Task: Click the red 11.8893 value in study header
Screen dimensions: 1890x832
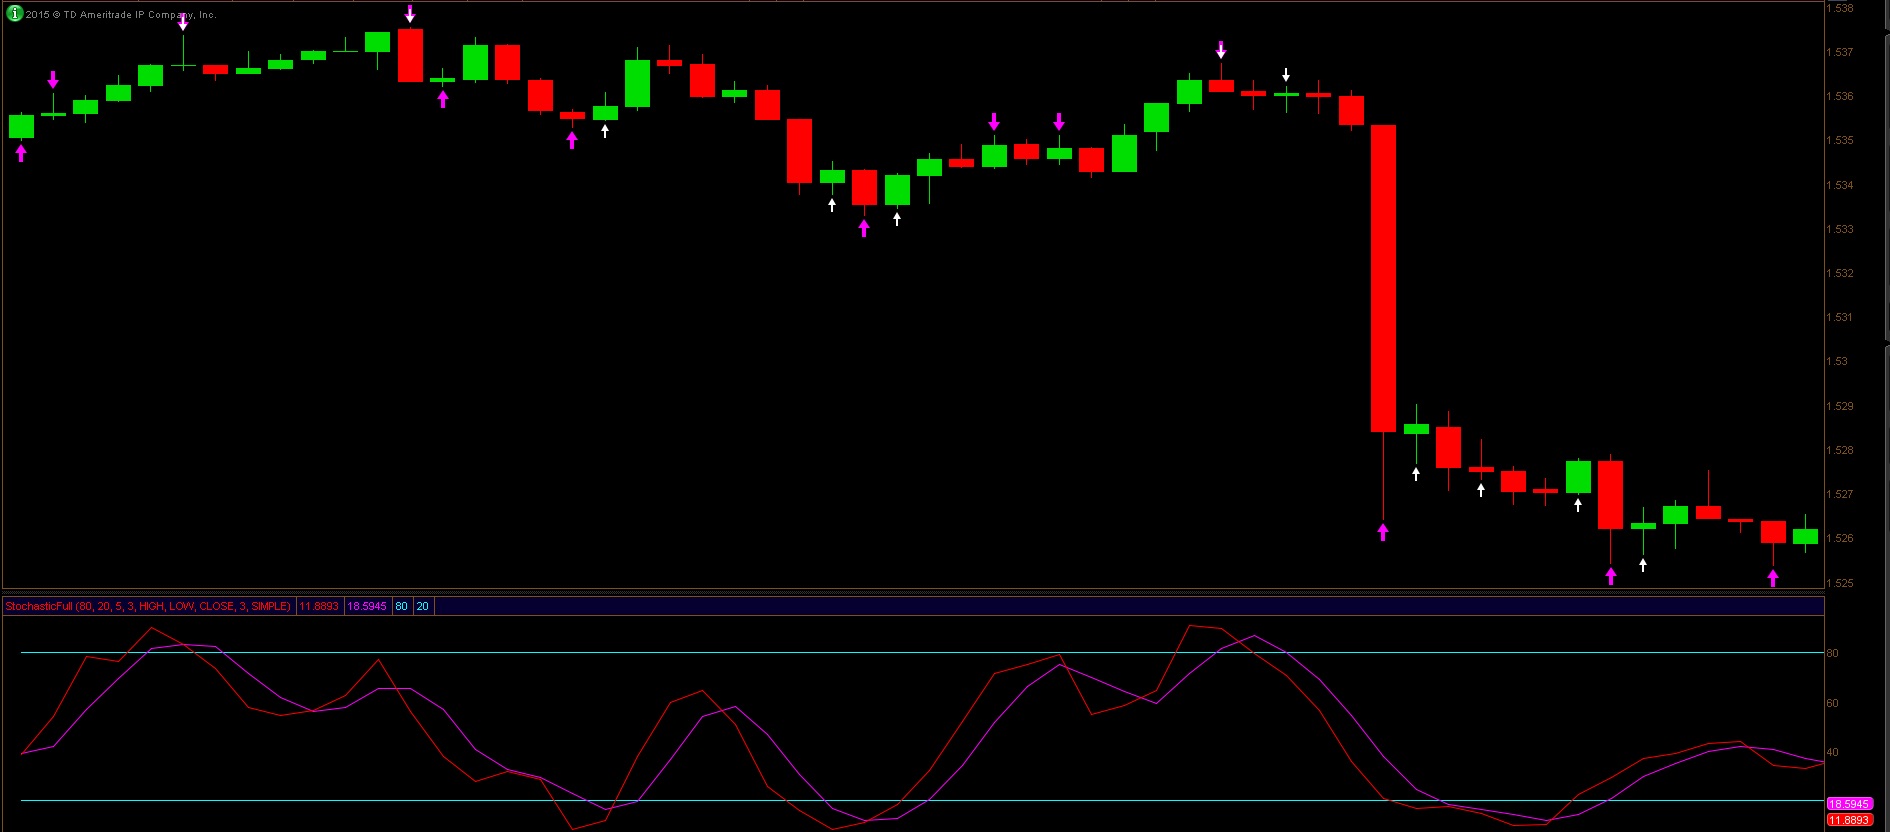Action: 319,606
